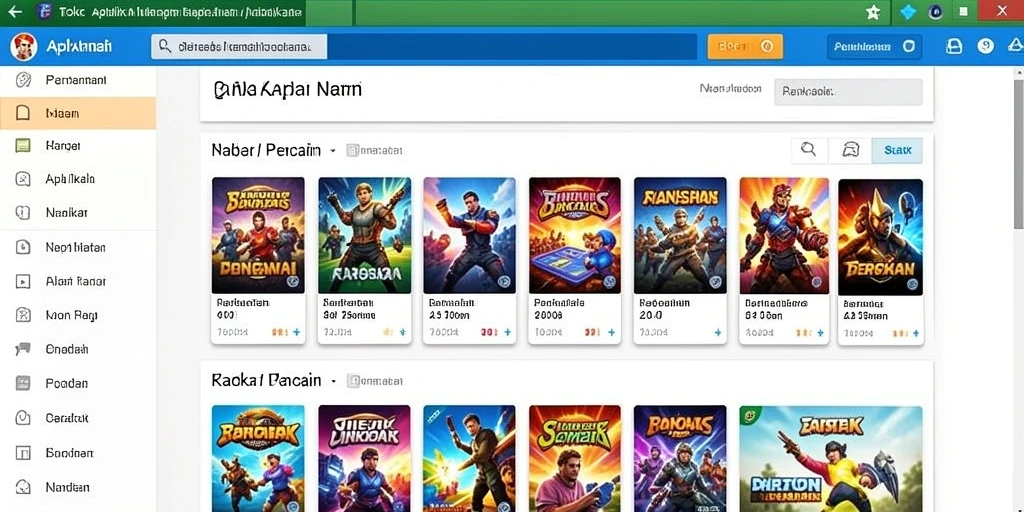Click the icon beside Caralak in sidebar
Viewport: 1024px width, 512px height.
coord(23,417)
